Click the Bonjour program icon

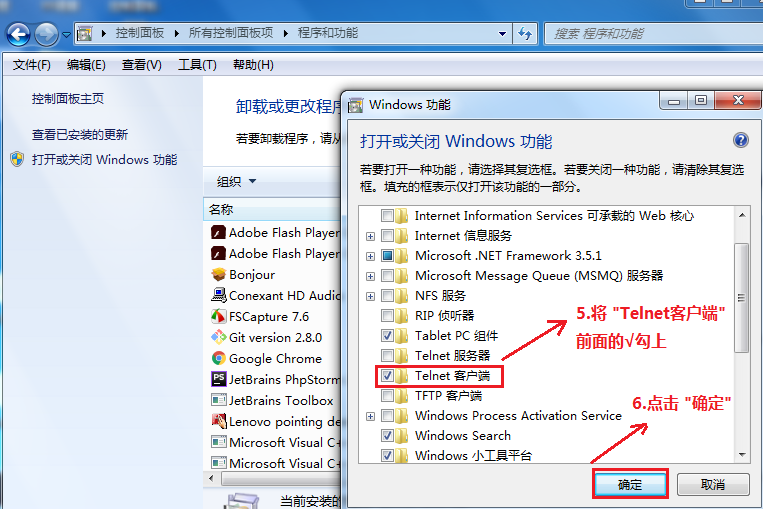pos(218,274)
